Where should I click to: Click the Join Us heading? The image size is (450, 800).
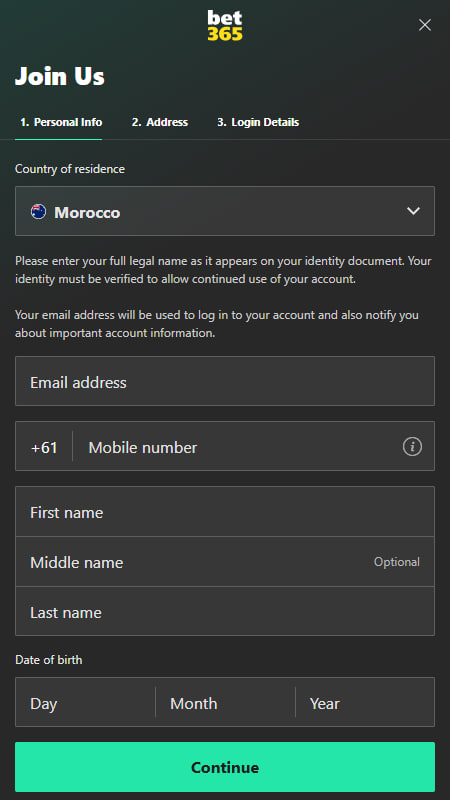[x=60, y=77]
